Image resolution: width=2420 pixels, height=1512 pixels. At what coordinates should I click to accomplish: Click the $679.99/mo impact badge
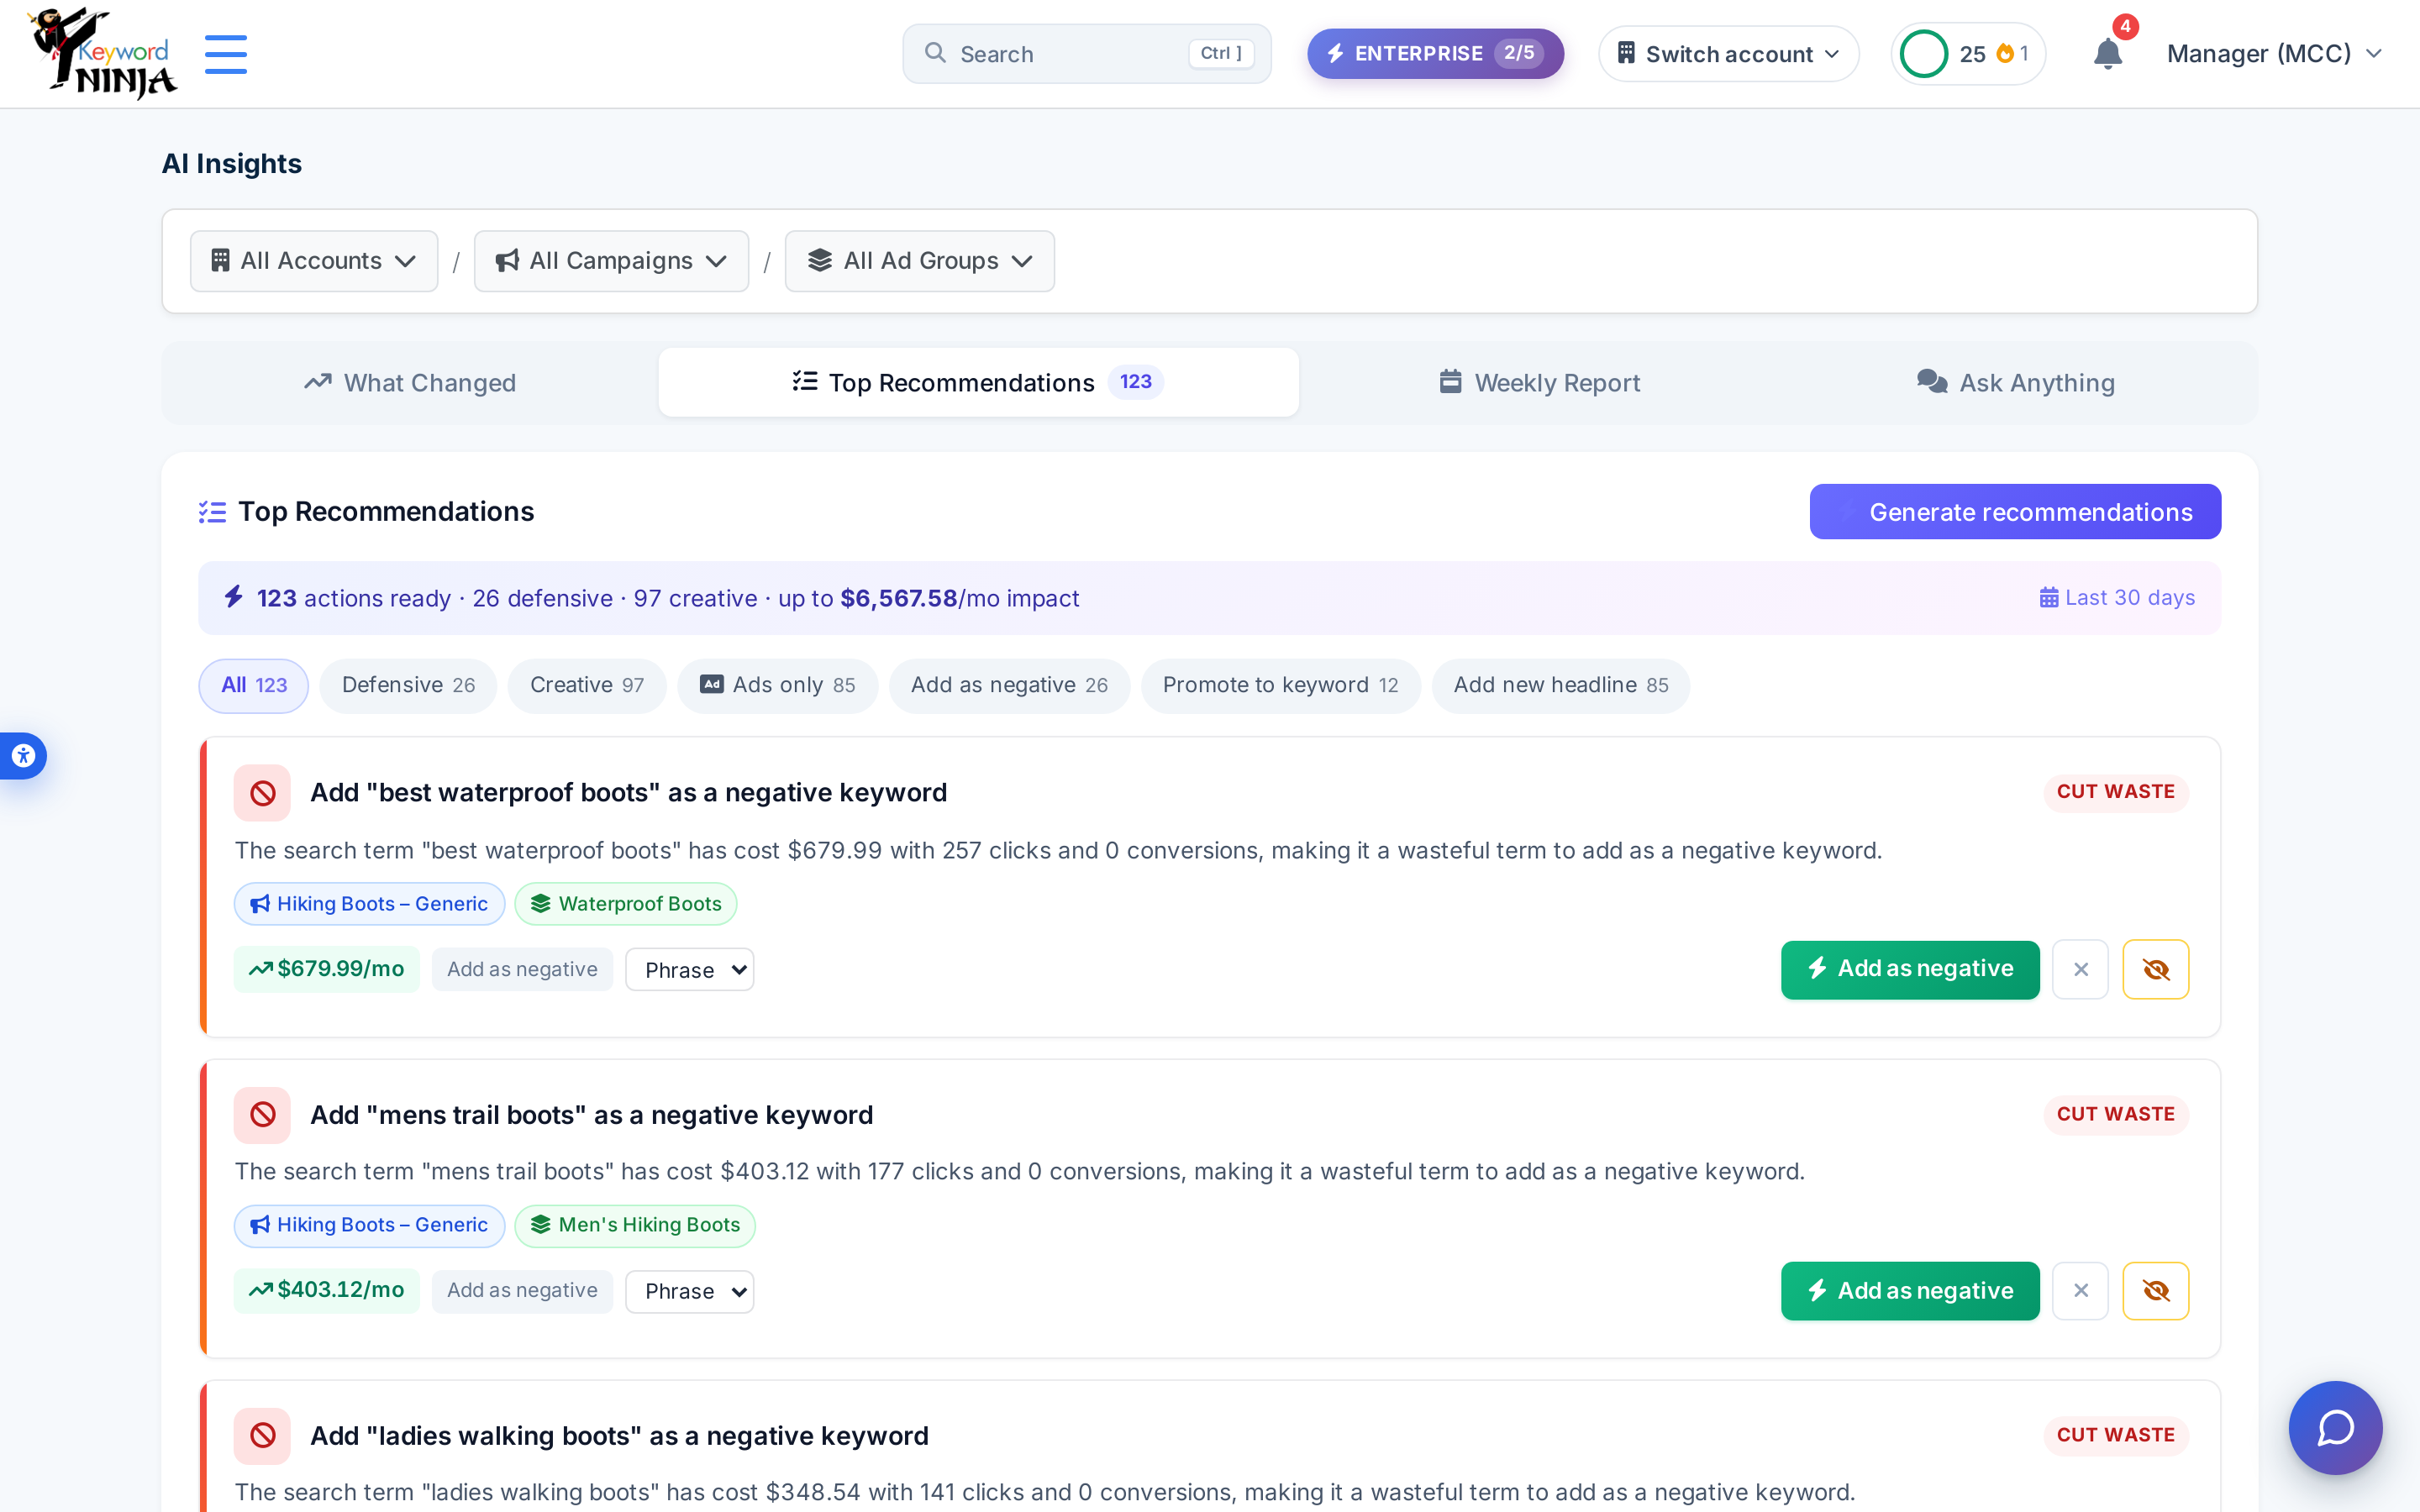coord(327,969)
